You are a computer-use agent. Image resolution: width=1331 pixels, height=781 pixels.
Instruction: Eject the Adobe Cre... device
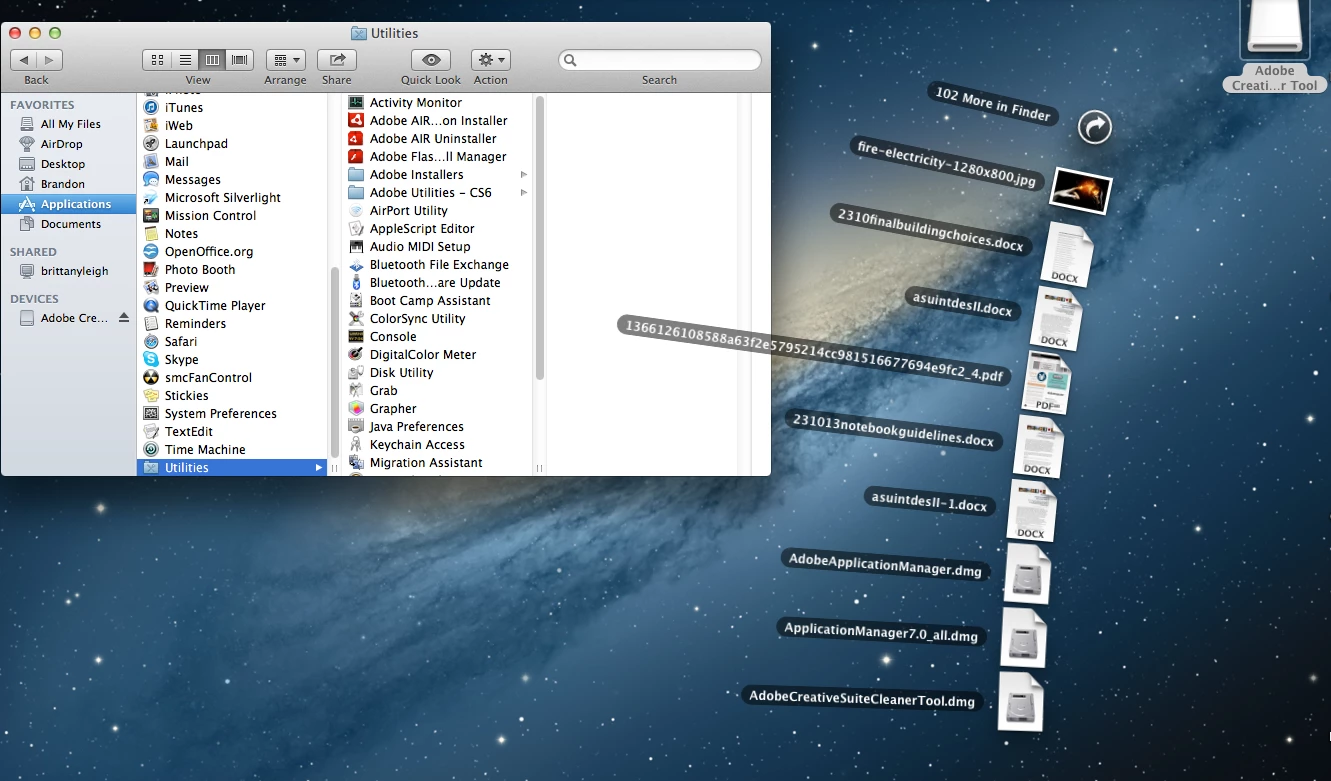[124, 318]
